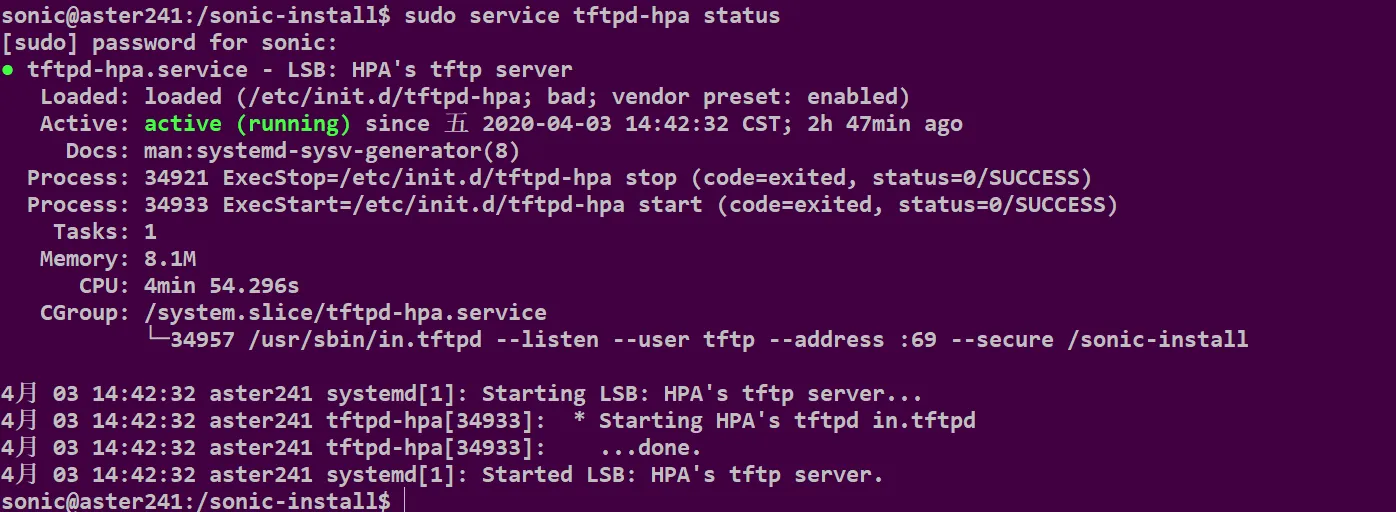
Task: Click the green status dot before tftpd-hpa.service
Action: [8, 70]
